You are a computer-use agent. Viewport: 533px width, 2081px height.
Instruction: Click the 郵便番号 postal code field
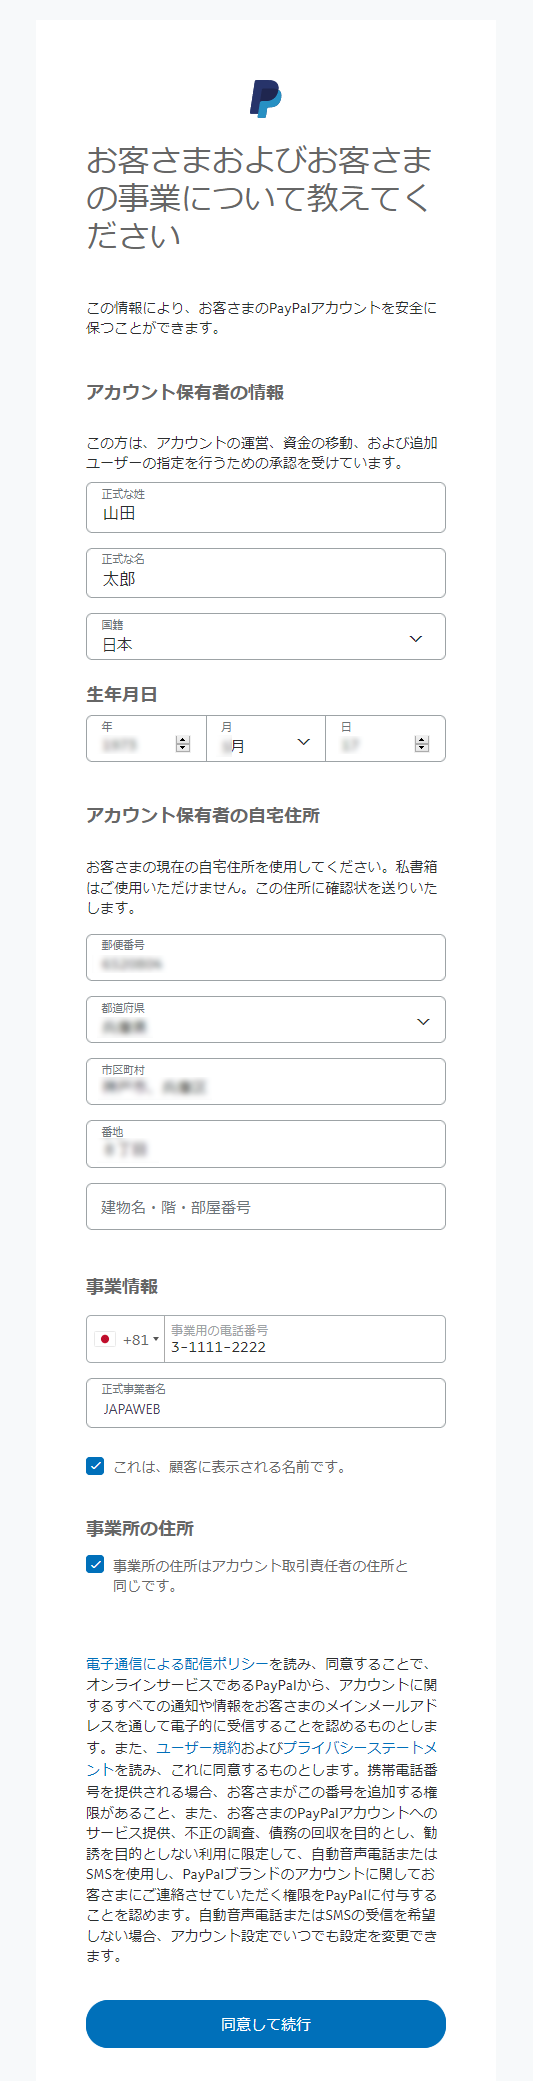tap(266, 958)
